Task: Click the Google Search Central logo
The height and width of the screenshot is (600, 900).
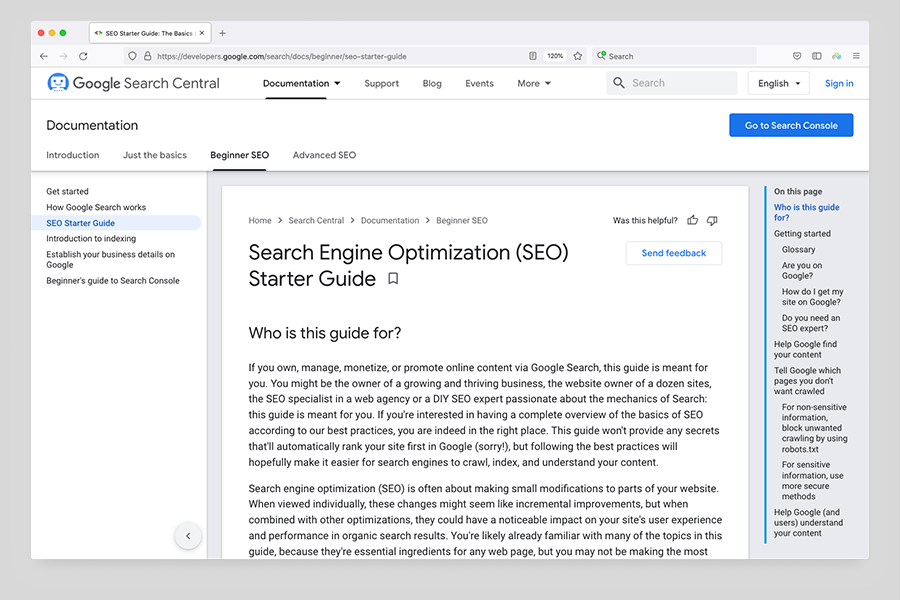Action: coord(133,83)
